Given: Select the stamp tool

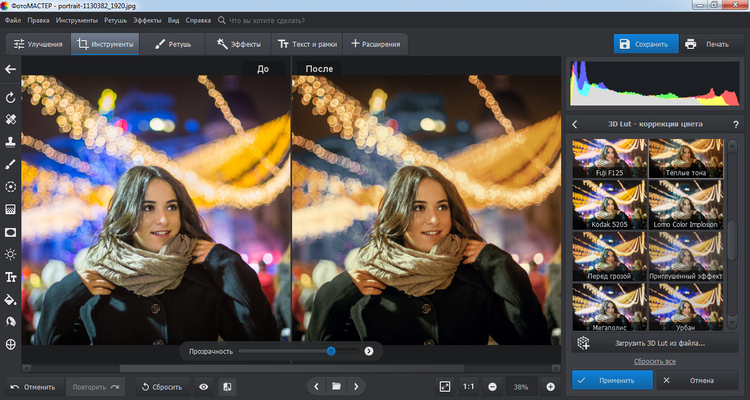Looking at the screenshot, I should 11,141.
